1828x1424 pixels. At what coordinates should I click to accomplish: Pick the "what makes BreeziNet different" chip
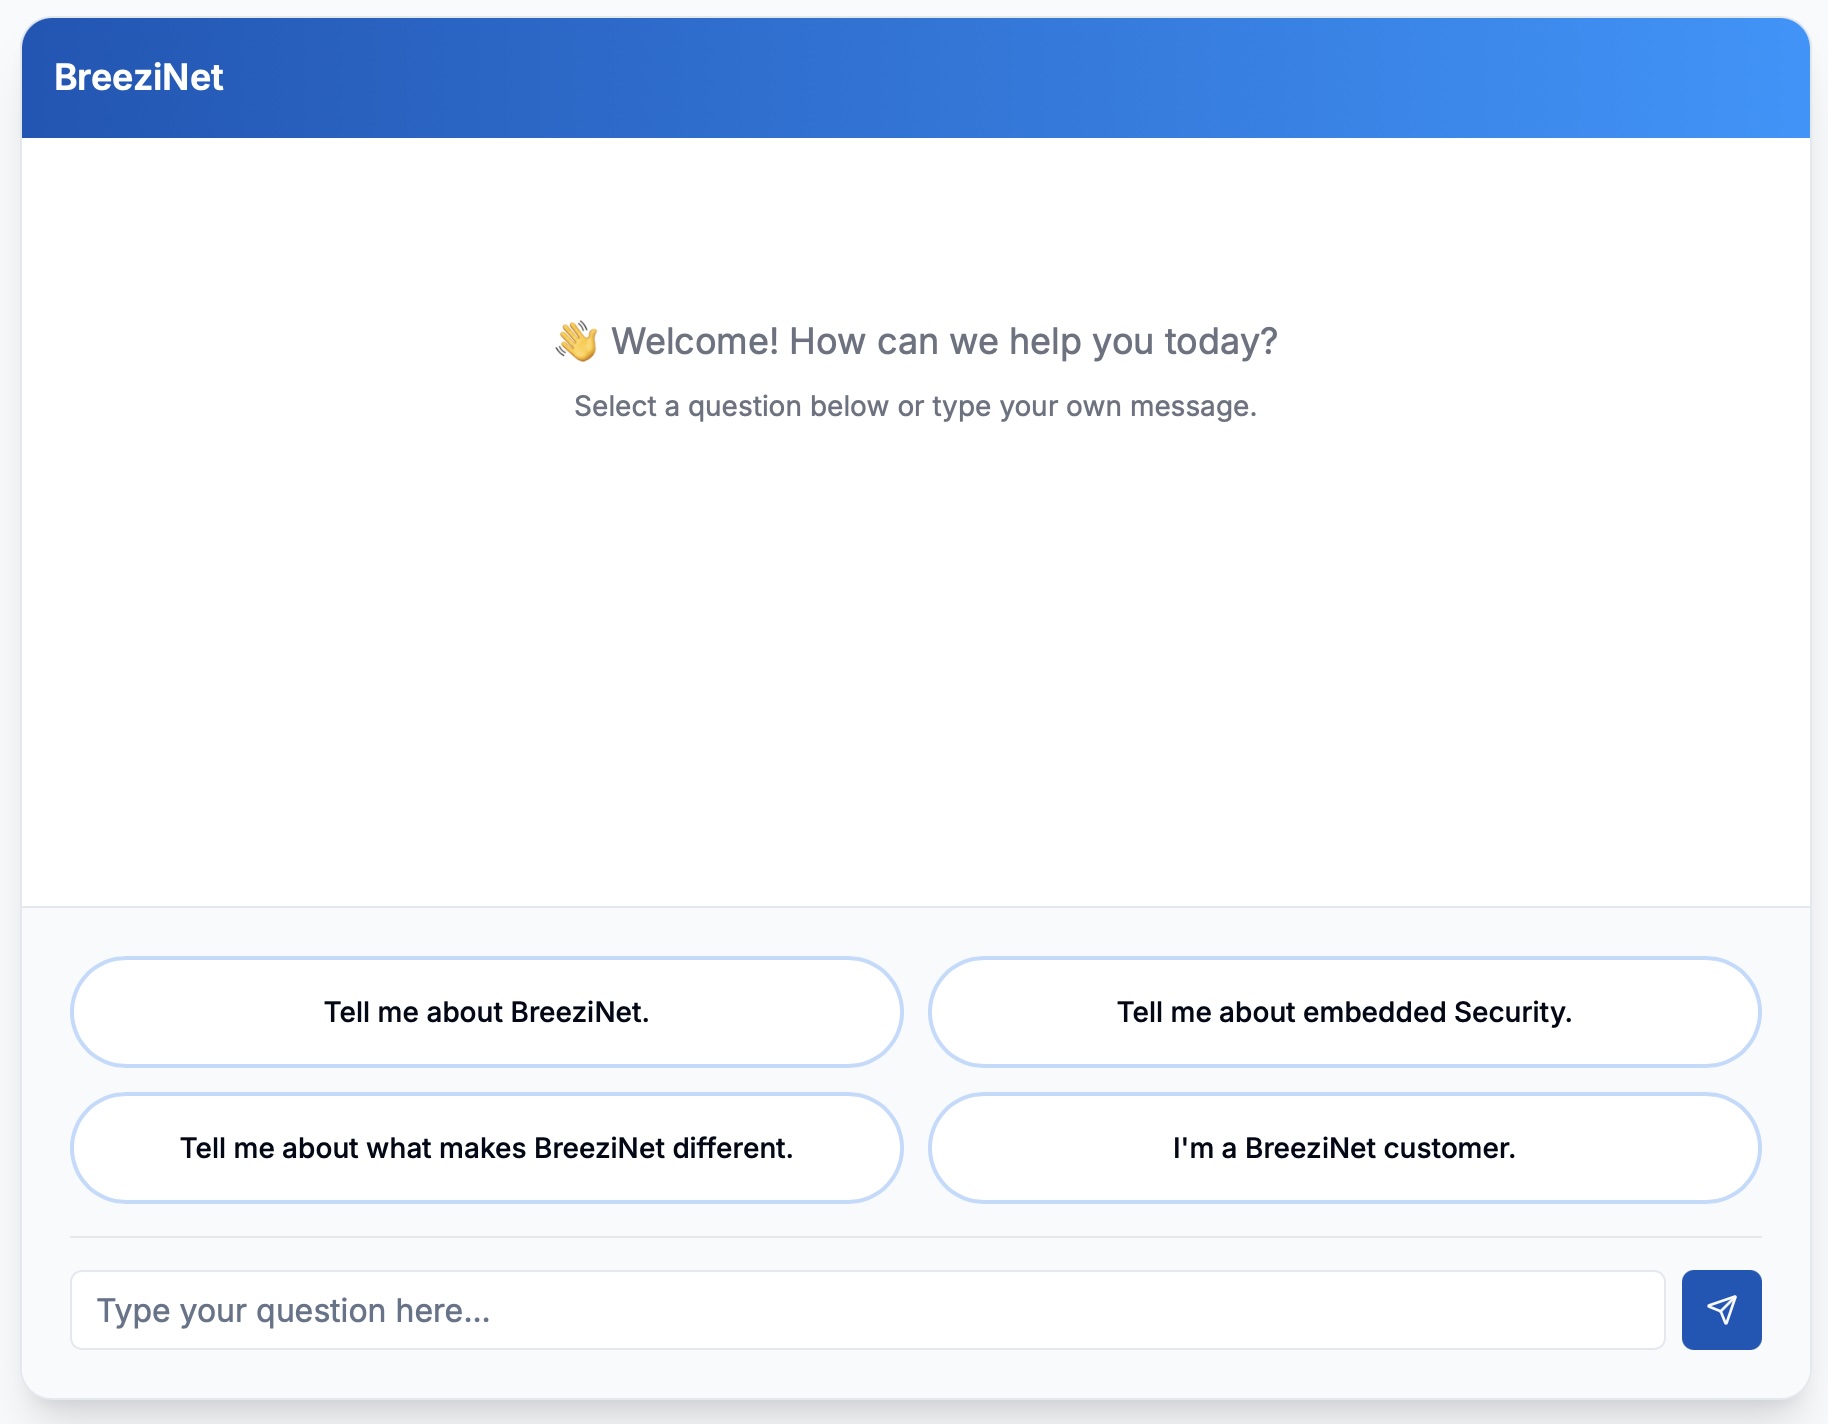coord(486,1148)
